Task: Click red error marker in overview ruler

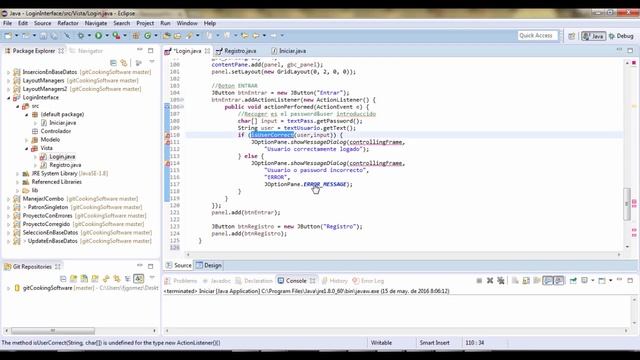Action: point(634,63)
